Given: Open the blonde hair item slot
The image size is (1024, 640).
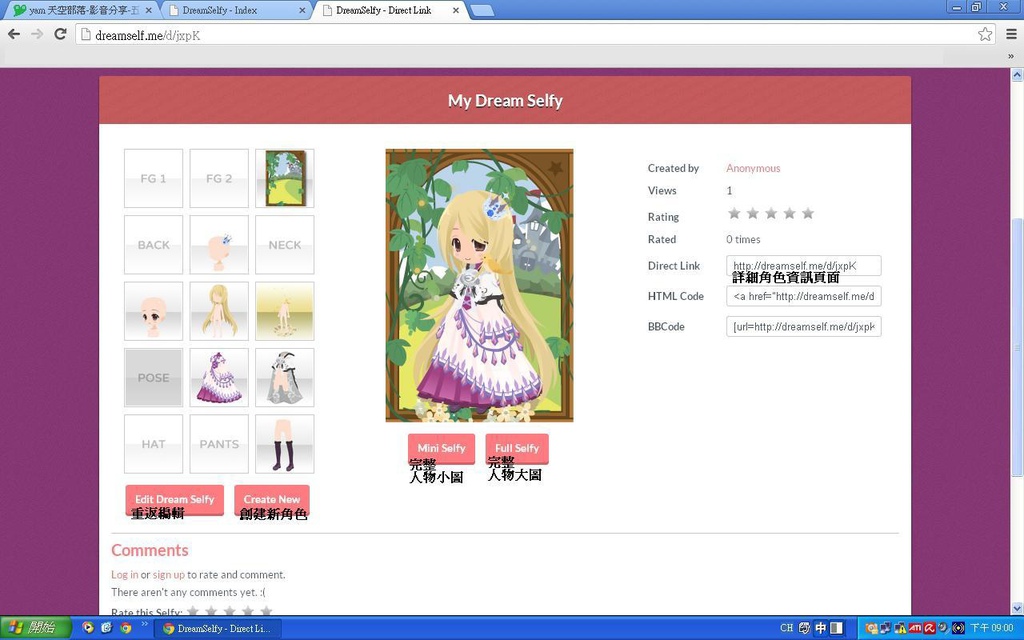Looking at the screenshot, I should pyautogui.click(x=219, y=312).
